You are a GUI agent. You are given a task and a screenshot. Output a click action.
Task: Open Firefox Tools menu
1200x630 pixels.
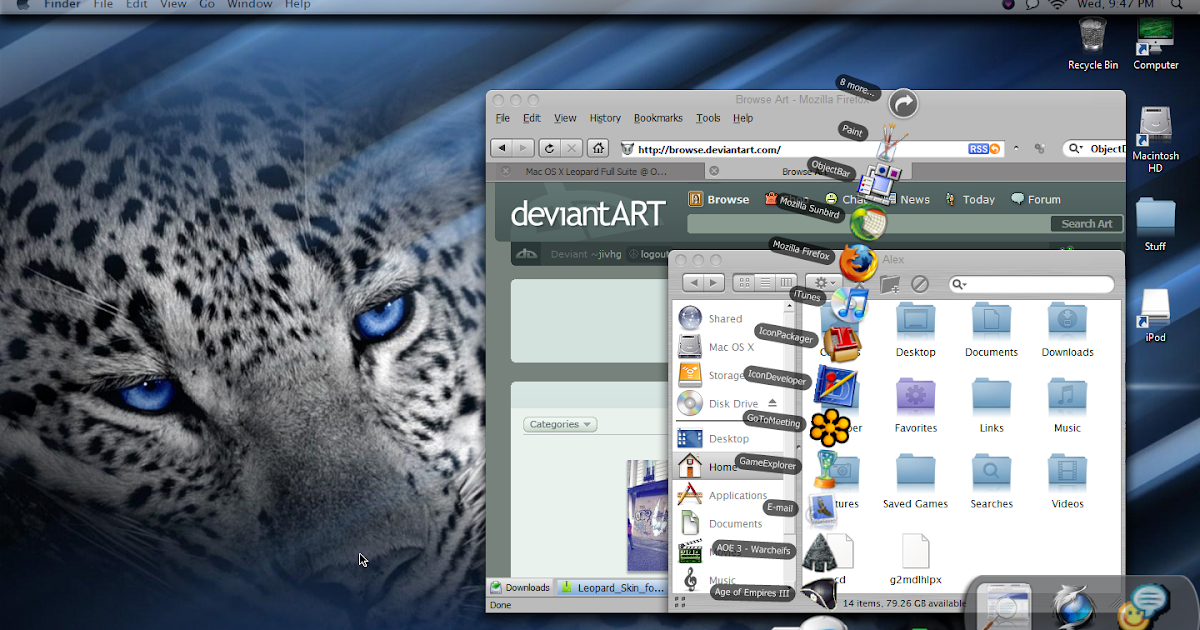[x=708, y=118]
